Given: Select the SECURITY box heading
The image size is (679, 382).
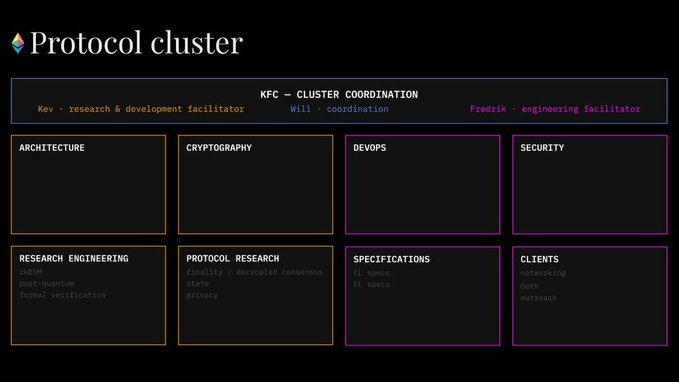Looking at the screenshot, I should [x=542, y=148].
